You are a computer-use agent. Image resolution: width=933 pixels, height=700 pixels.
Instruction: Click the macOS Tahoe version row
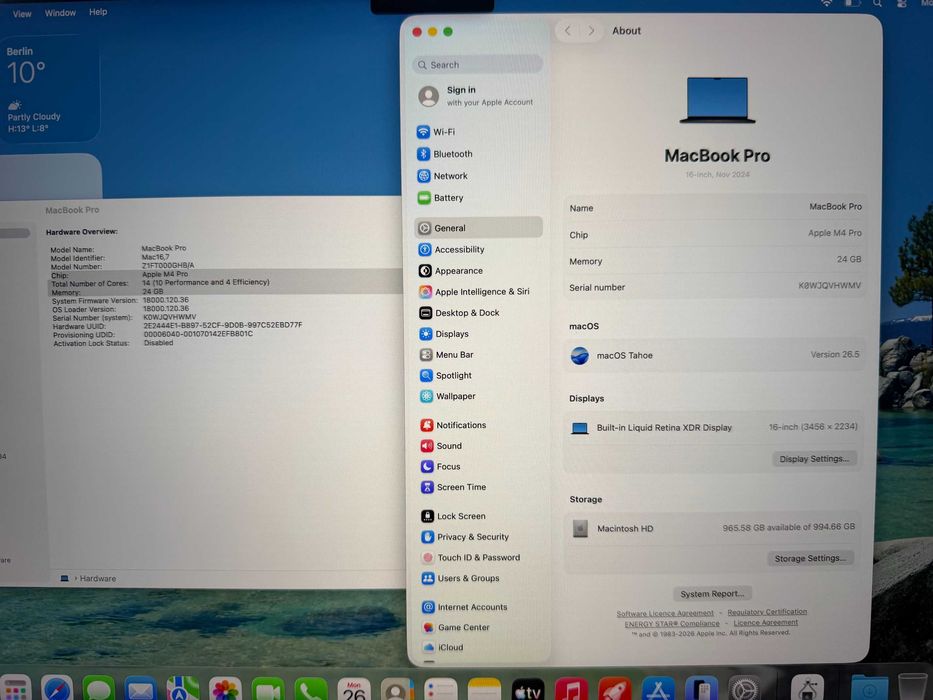tap(714, 355)
